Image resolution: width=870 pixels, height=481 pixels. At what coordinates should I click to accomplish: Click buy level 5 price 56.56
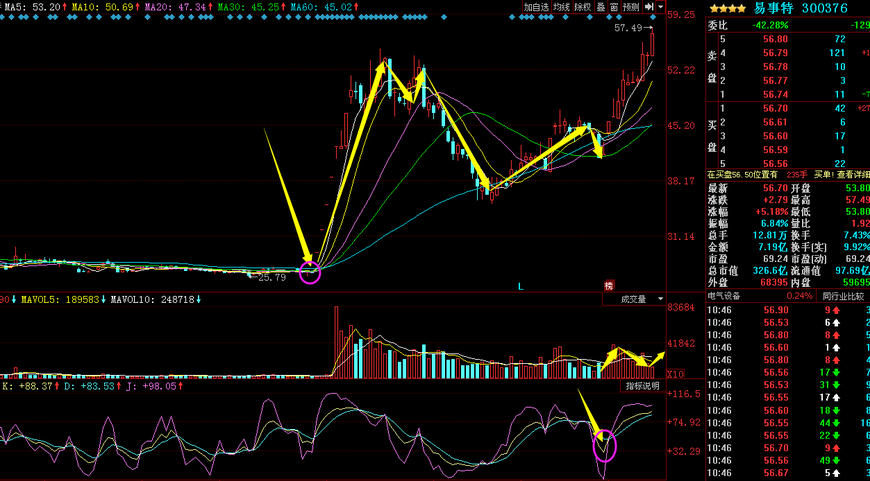pos(775,163)
